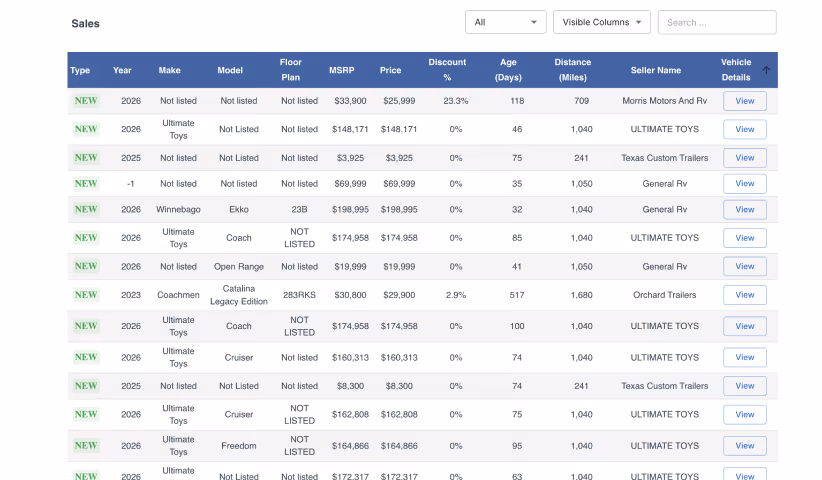
Task: Click the 23B floor plan cell
Action: (299, 209)
